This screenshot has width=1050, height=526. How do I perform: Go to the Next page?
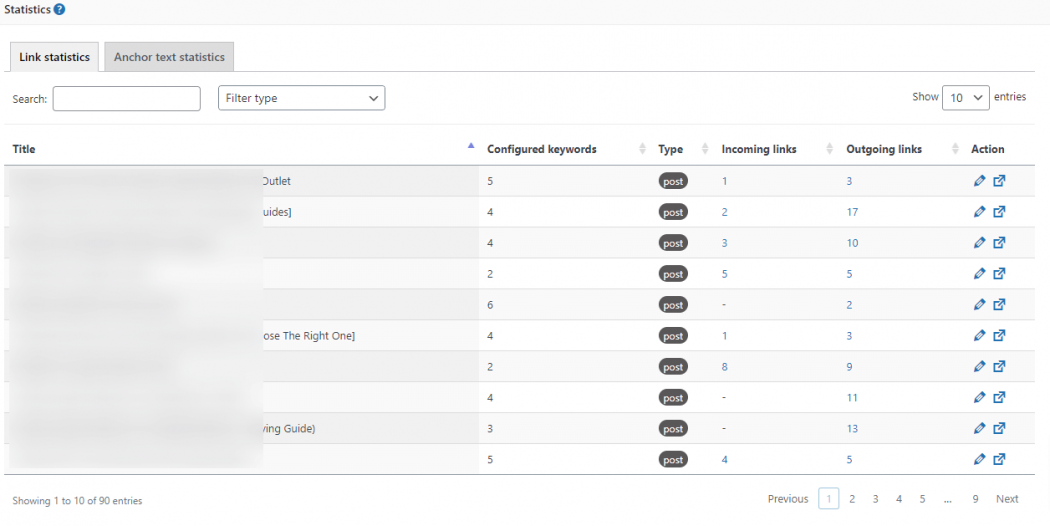click(x=1007, y=499)
